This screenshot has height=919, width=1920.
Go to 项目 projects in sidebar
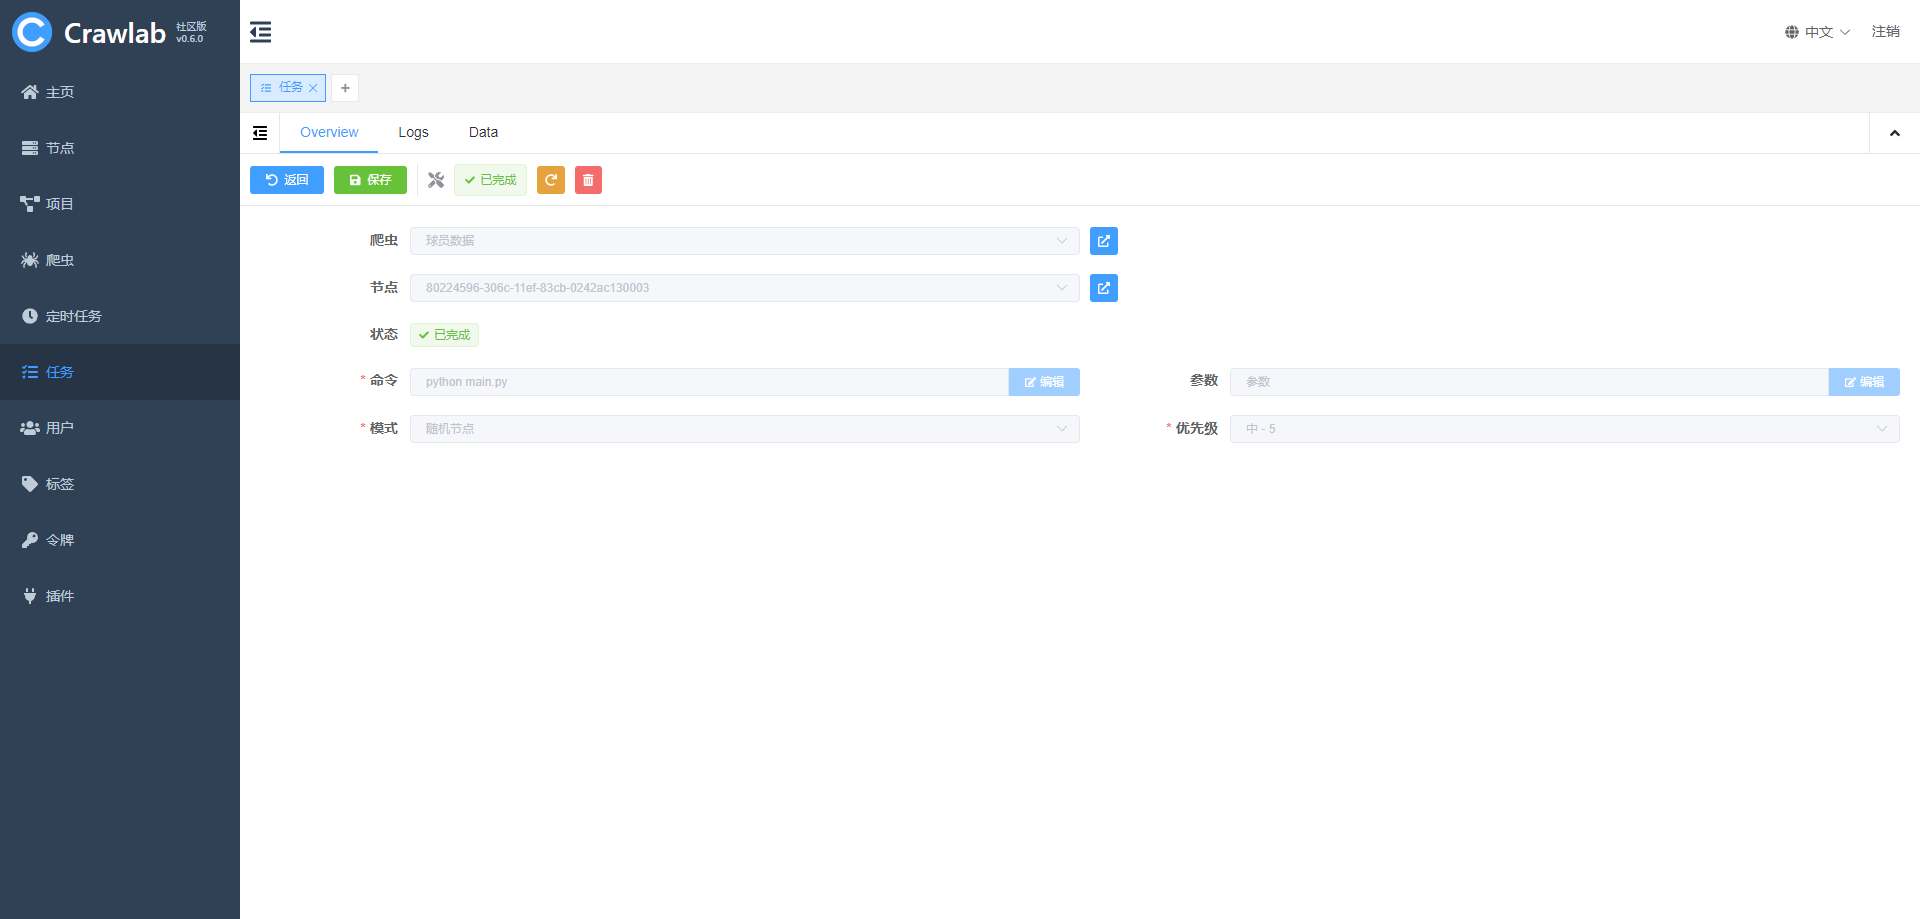tap(120, 204)
